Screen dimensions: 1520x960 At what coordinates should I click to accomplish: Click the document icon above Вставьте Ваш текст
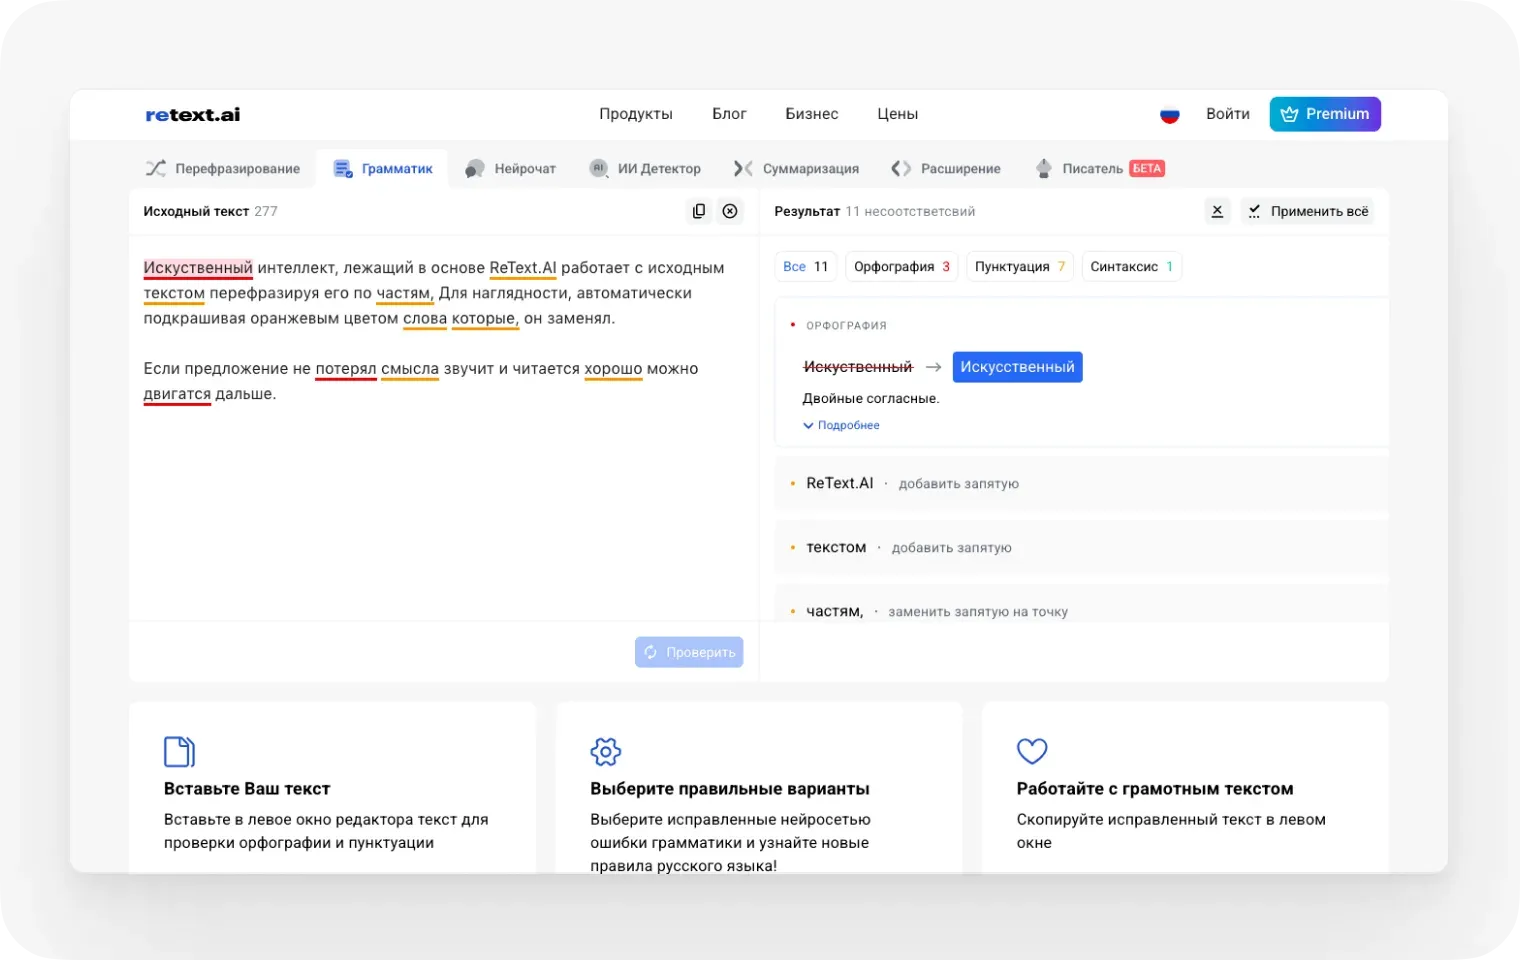pos(179,751)
